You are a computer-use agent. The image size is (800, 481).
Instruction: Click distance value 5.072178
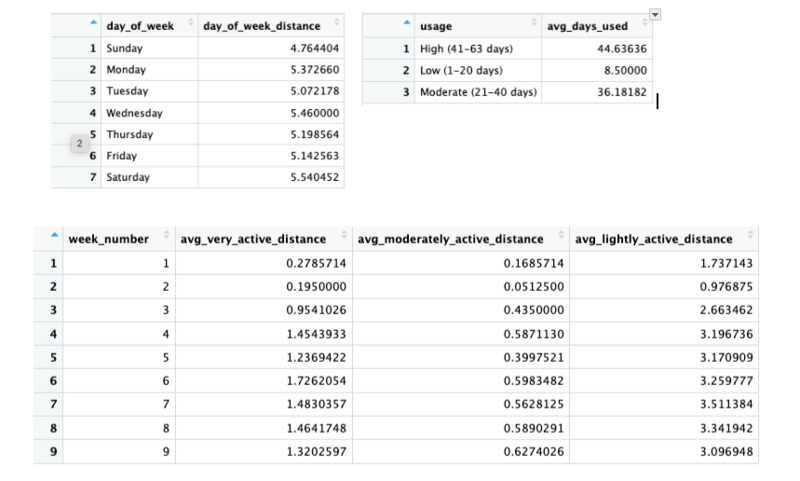(314, 91)
